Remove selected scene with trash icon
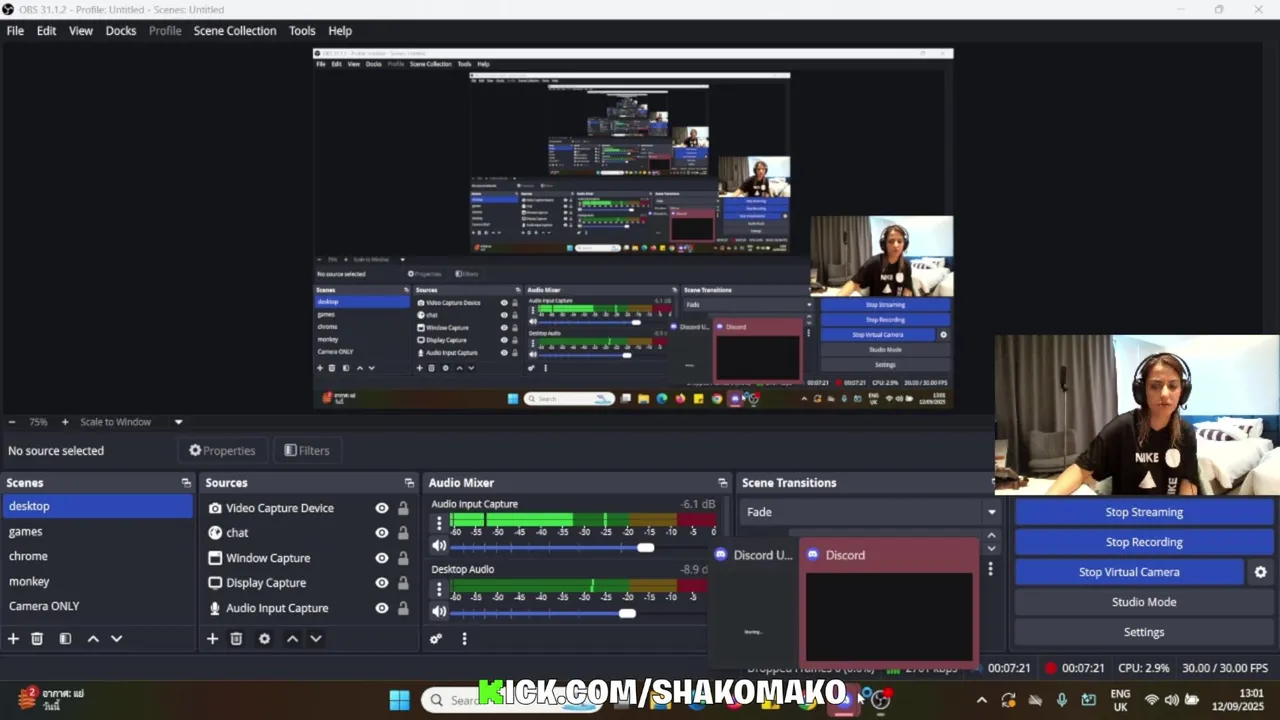 37,639
